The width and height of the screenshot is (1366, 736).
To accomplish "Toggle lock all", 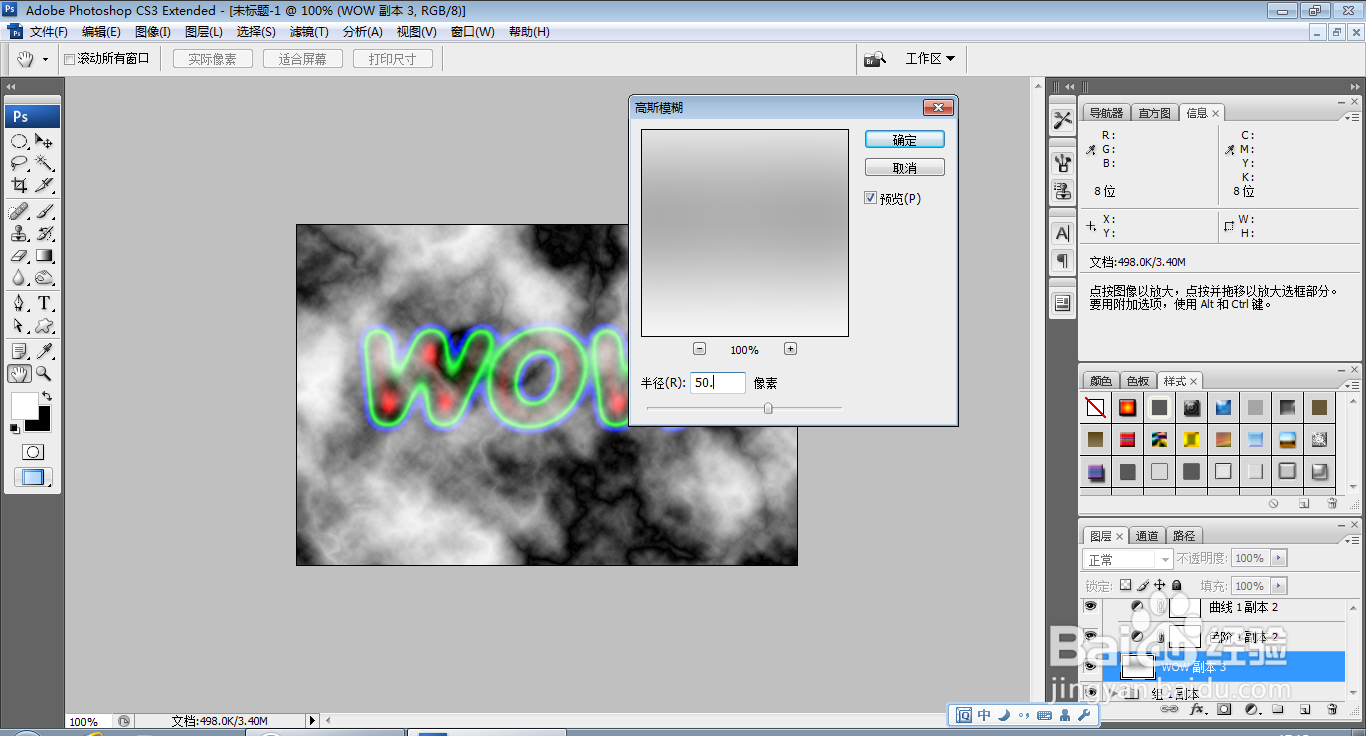I will [1177, 585].
